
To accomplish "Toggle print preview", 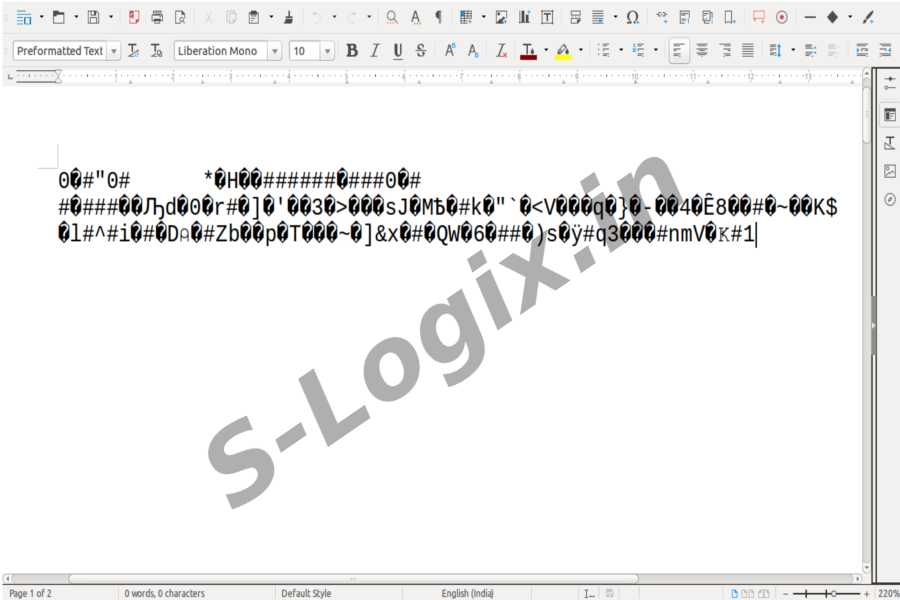I will 180,17.
